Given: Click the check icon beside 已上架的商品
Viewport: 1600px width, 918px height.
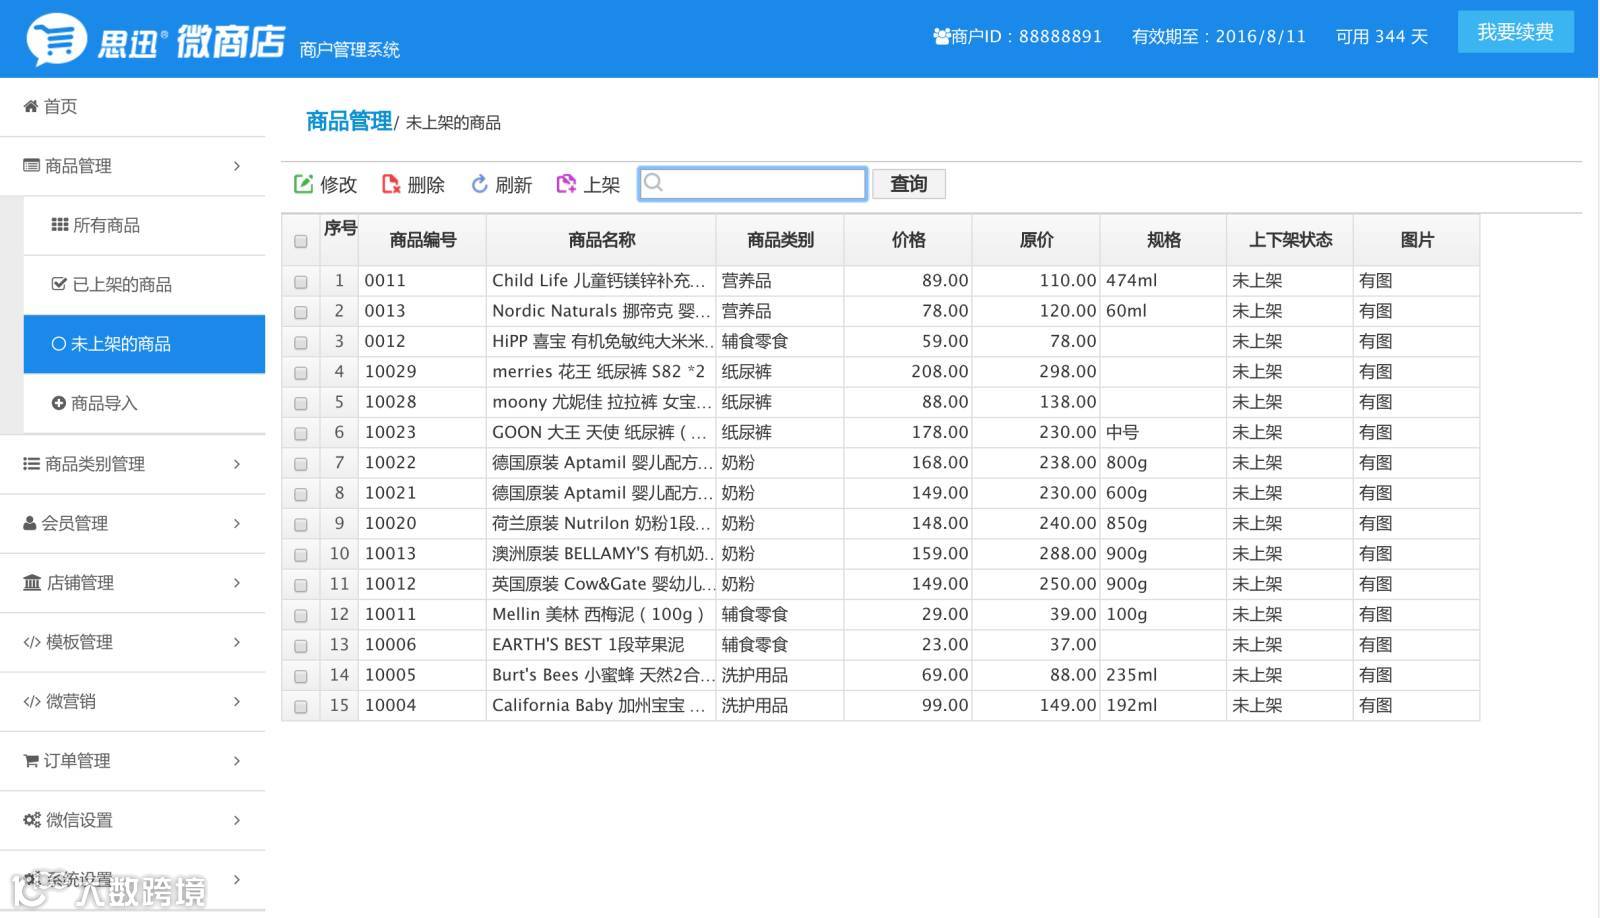Looking at the screenshot, I should coord(59,284).
